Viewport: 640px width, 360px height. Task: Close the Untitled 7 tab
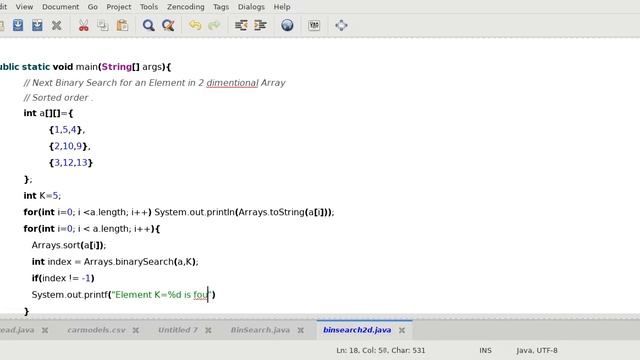tap(208, 330)
